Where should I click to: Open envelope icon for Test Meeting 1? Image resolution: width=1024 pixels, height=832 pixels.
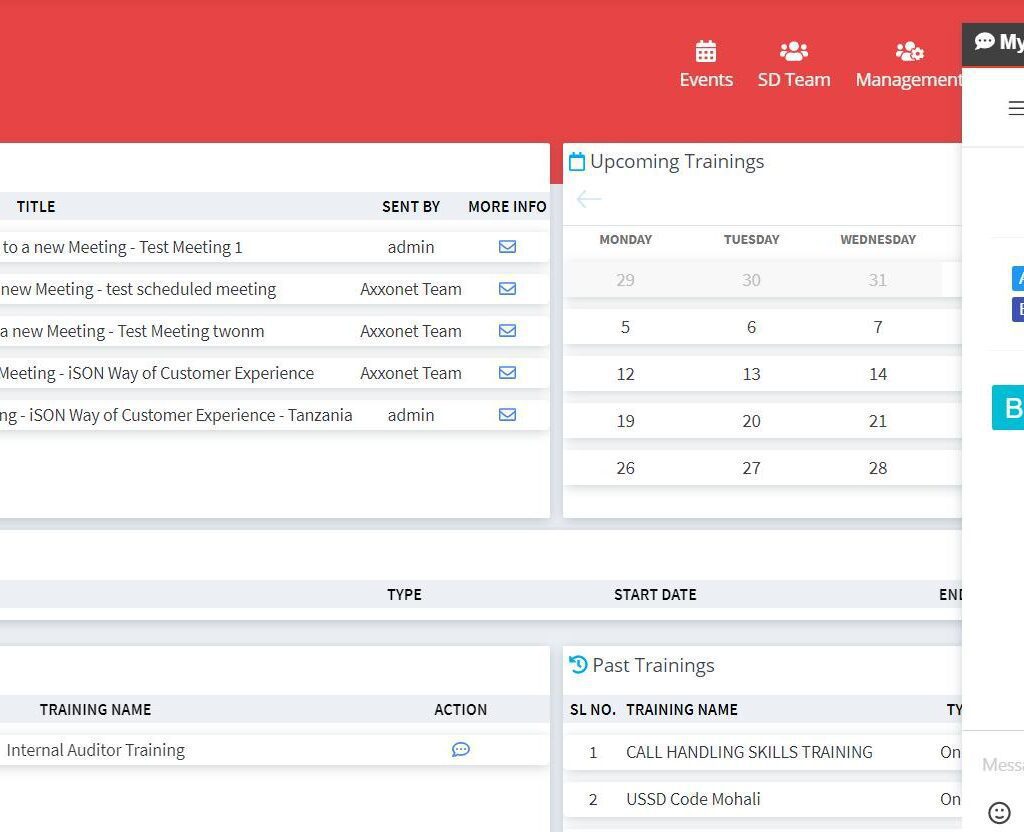tap(507, 247)
